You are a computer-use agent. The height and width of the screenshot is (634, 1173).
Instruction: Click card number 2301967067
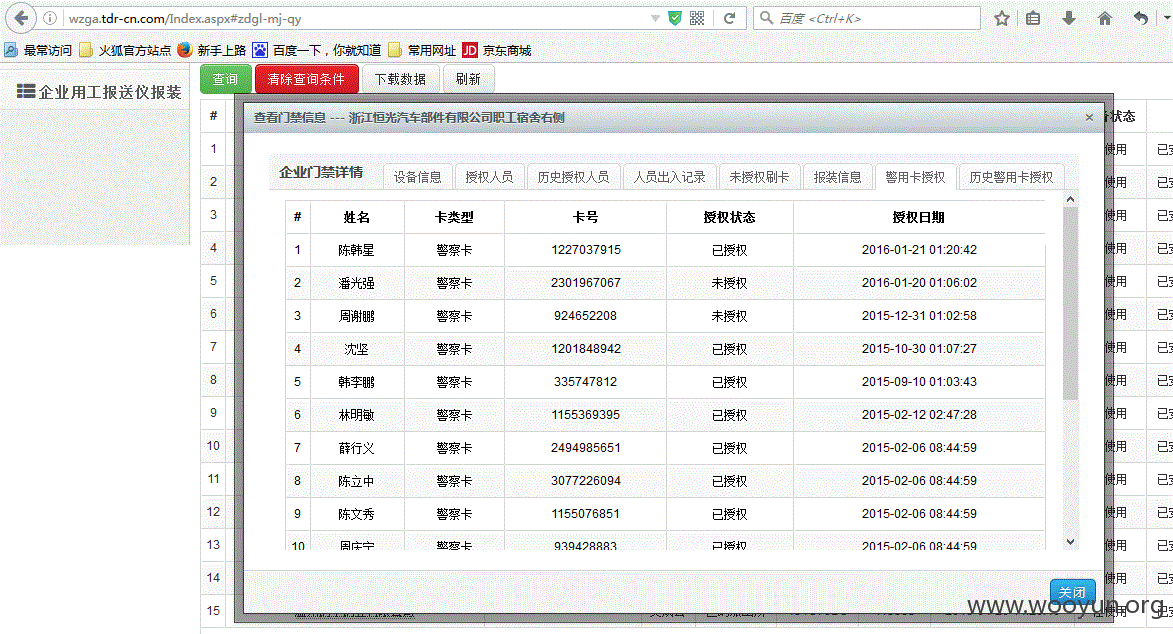pyautogui.click(x=586, y=283)
